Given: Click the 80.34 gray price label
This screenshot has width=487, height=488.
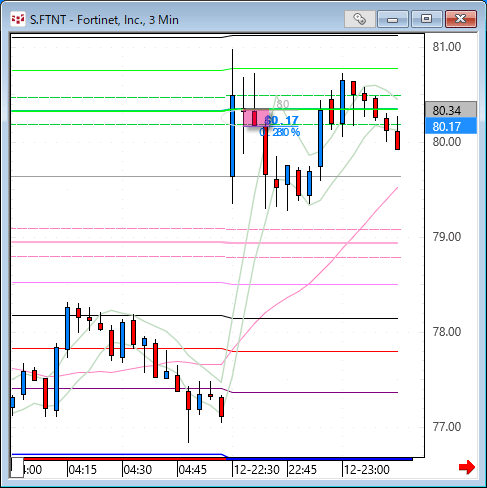Looking at the screenshot, I should coord(451,110).
